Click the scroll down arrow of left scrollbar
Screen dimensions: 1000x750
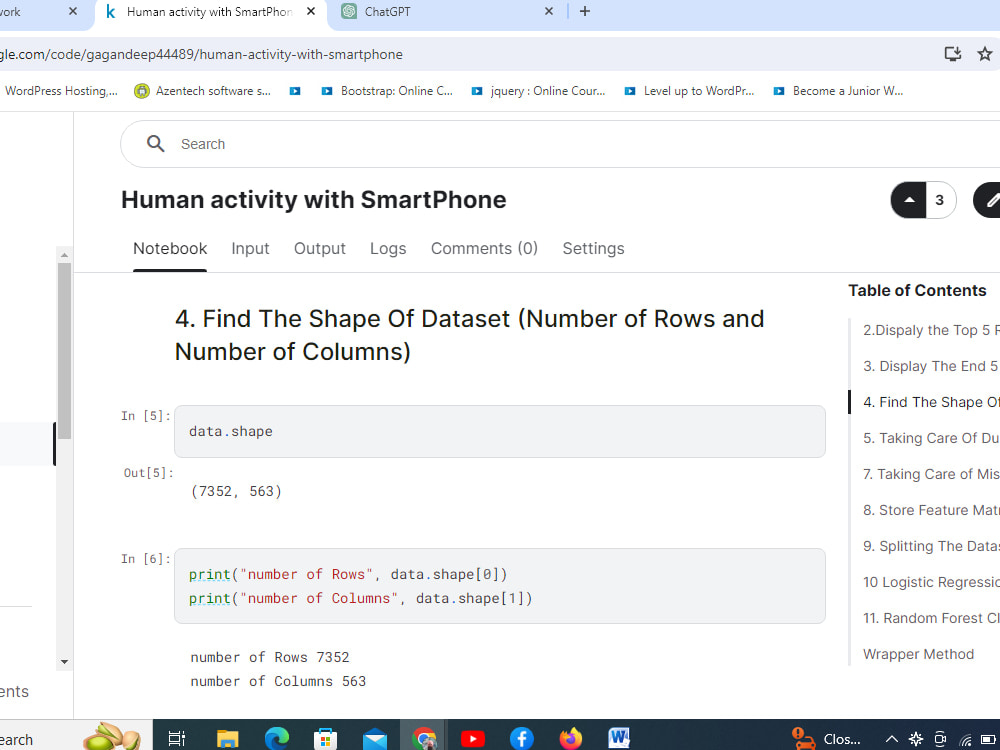pos(64,662)
